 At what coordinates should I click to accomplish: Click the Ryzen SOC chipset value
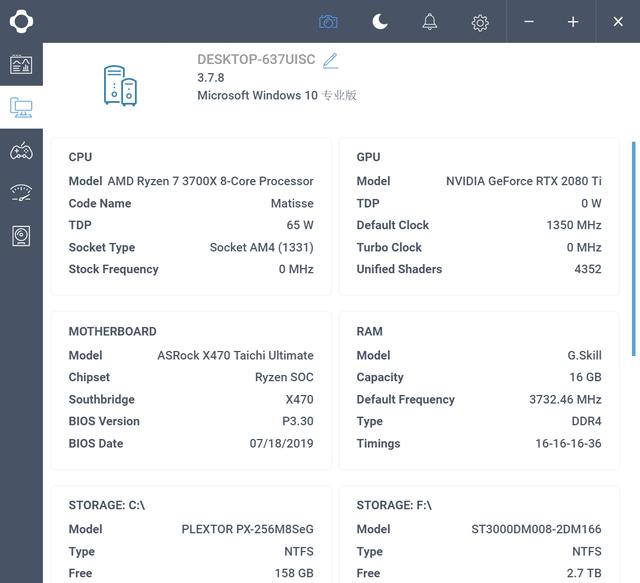[x=284, y=377]
